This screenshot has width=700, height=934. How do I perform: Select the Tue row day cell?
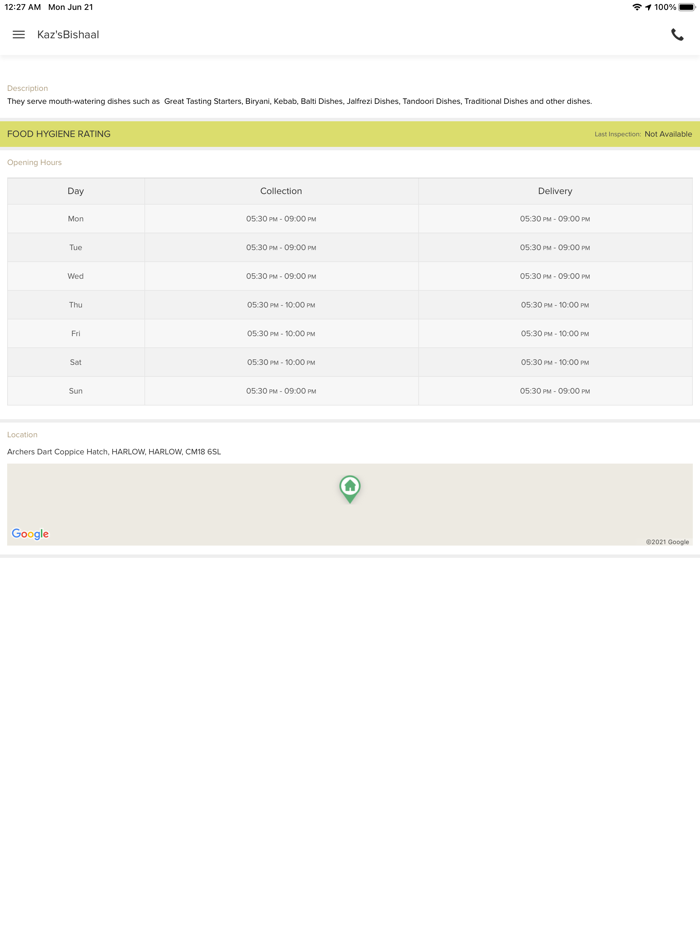pos(76,247)
